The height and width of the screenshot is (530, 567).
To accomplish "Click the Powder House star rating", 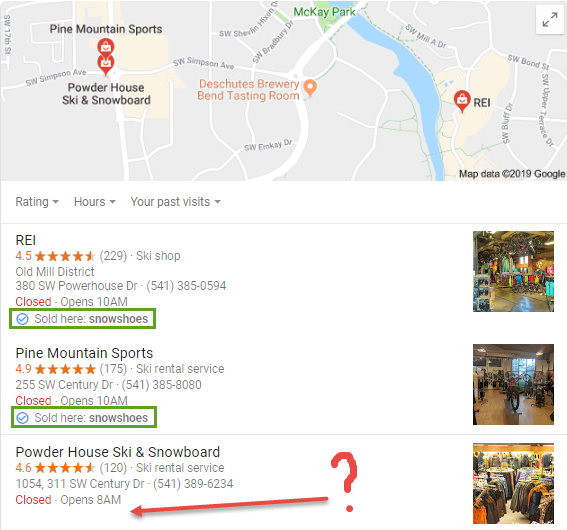I will click(65, 468).
